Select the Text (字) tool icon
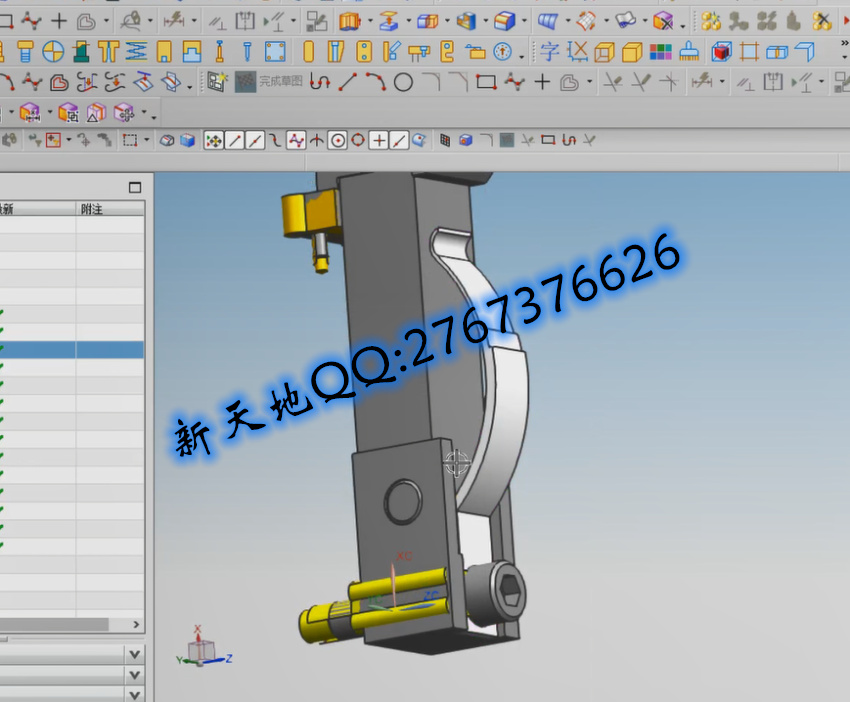 (x=550, y=52)
